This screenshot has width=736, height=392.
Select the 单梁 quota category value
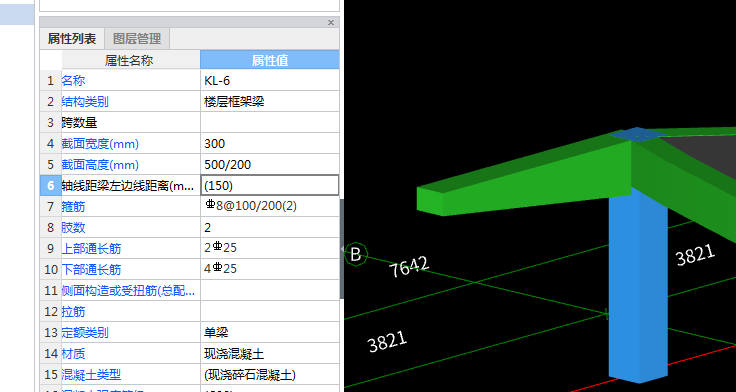click(269, 332)
